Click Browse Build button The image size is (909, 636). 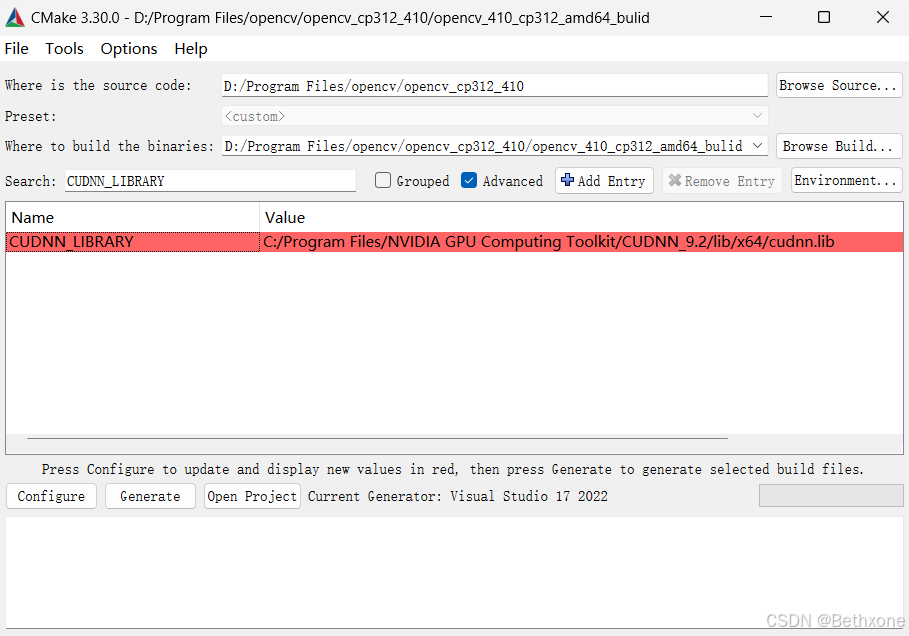point(839,146)
